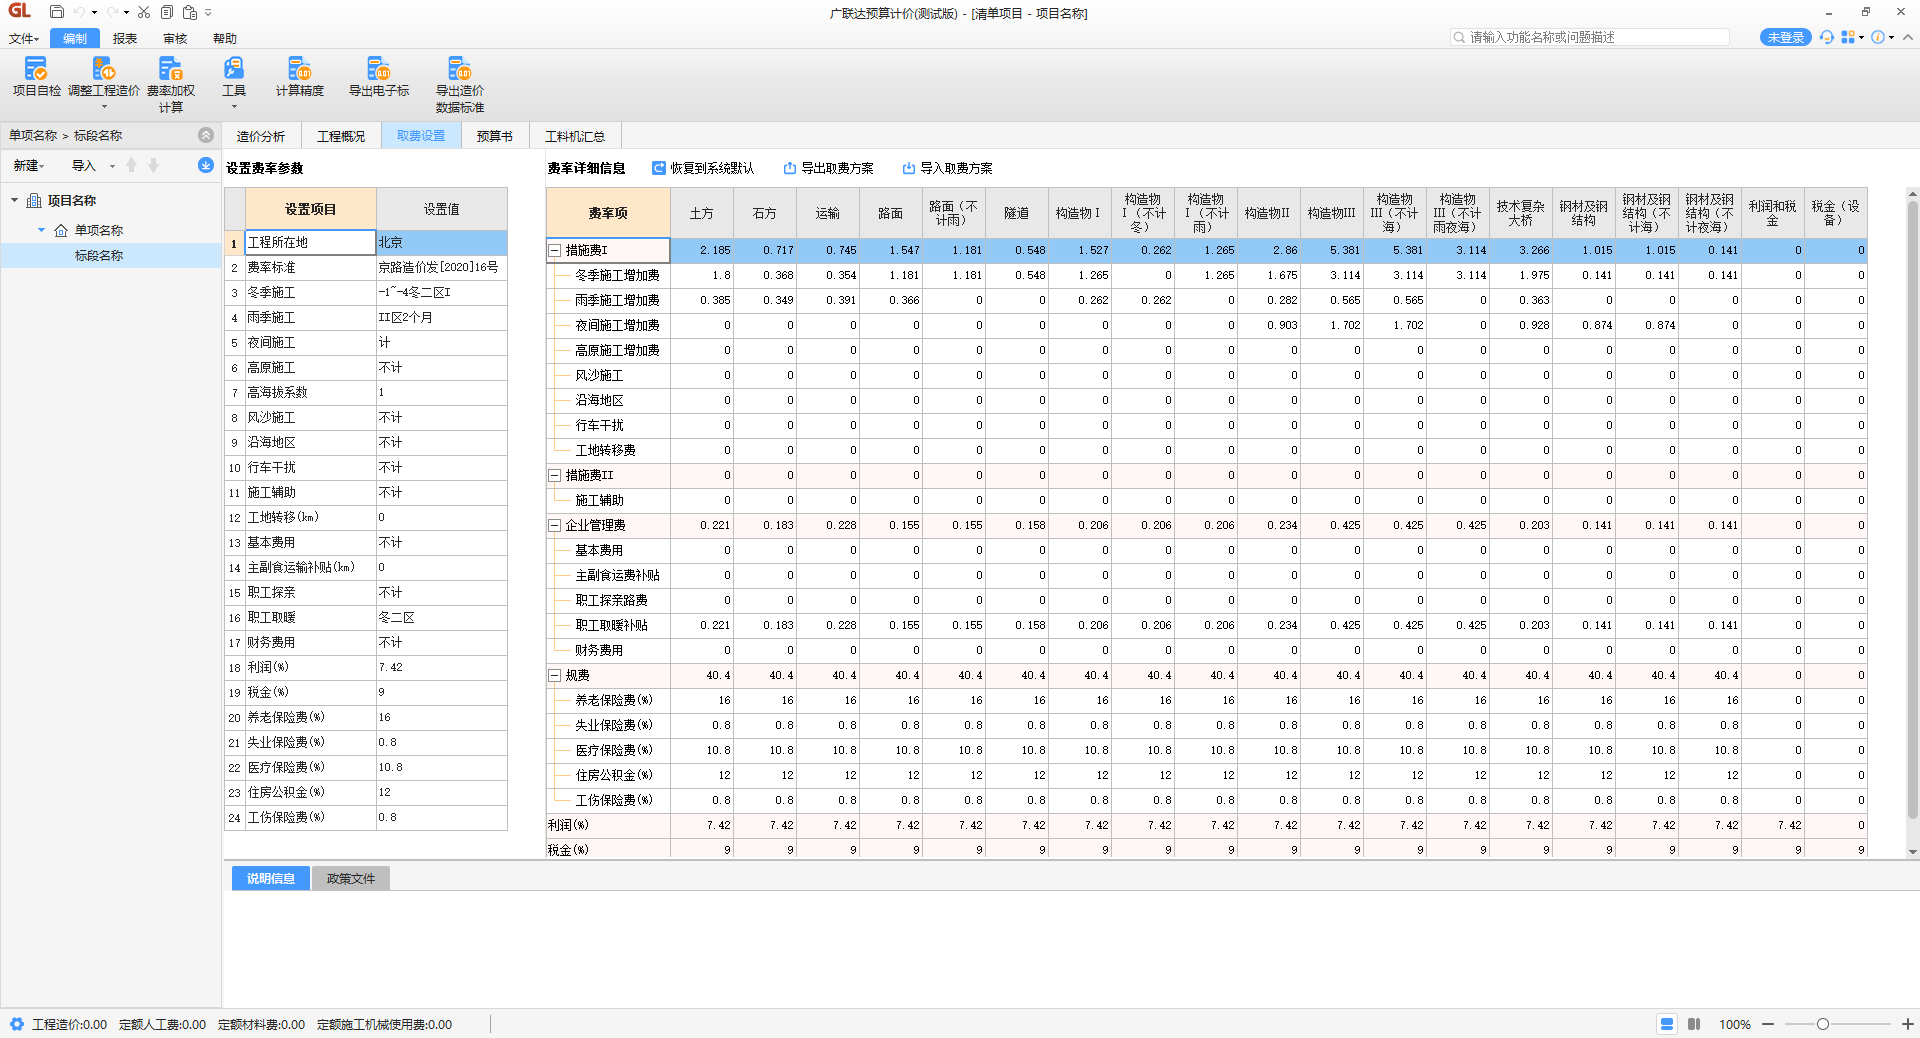Click 导出取费方案 button

point(828,168)
